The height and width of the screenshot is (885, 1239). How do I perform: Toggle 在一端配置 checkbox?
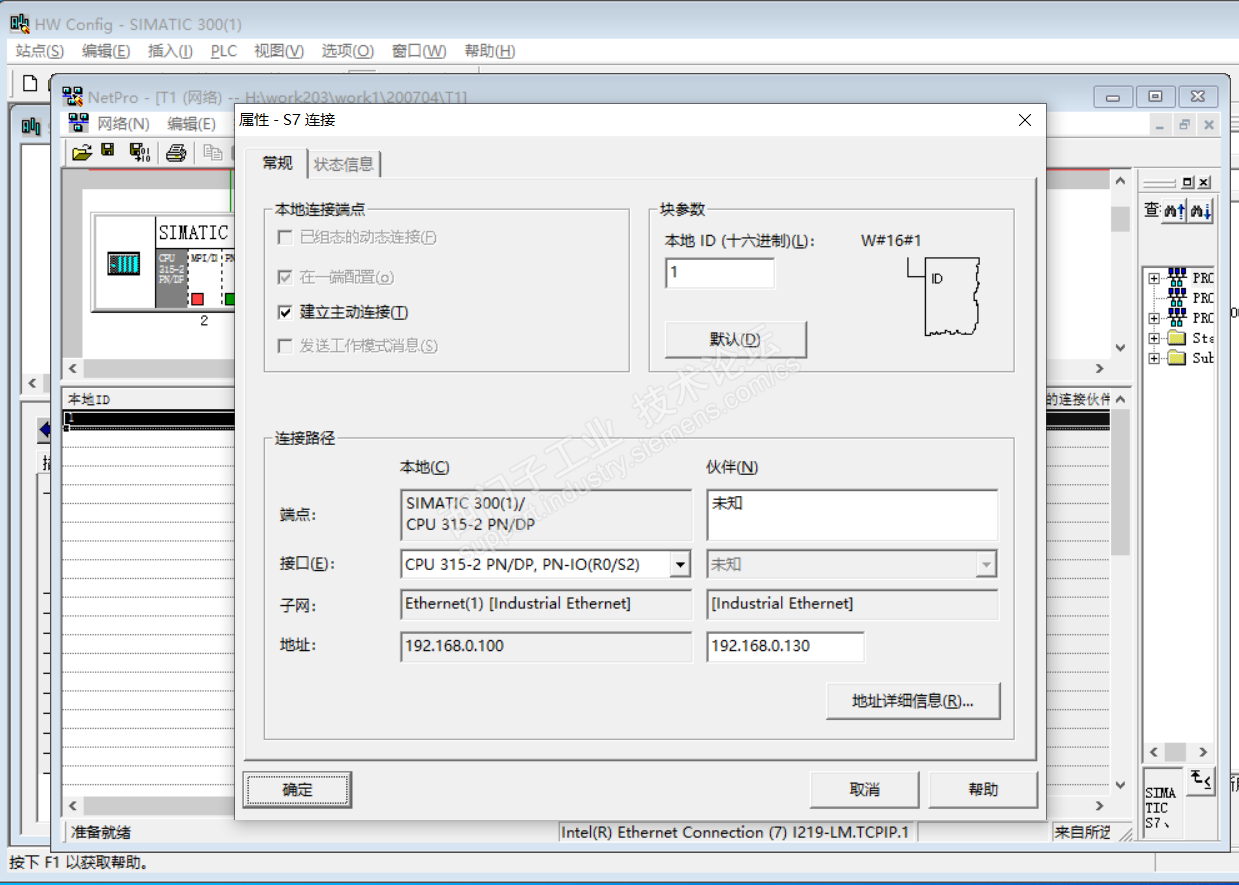click(x=284, y=277)
